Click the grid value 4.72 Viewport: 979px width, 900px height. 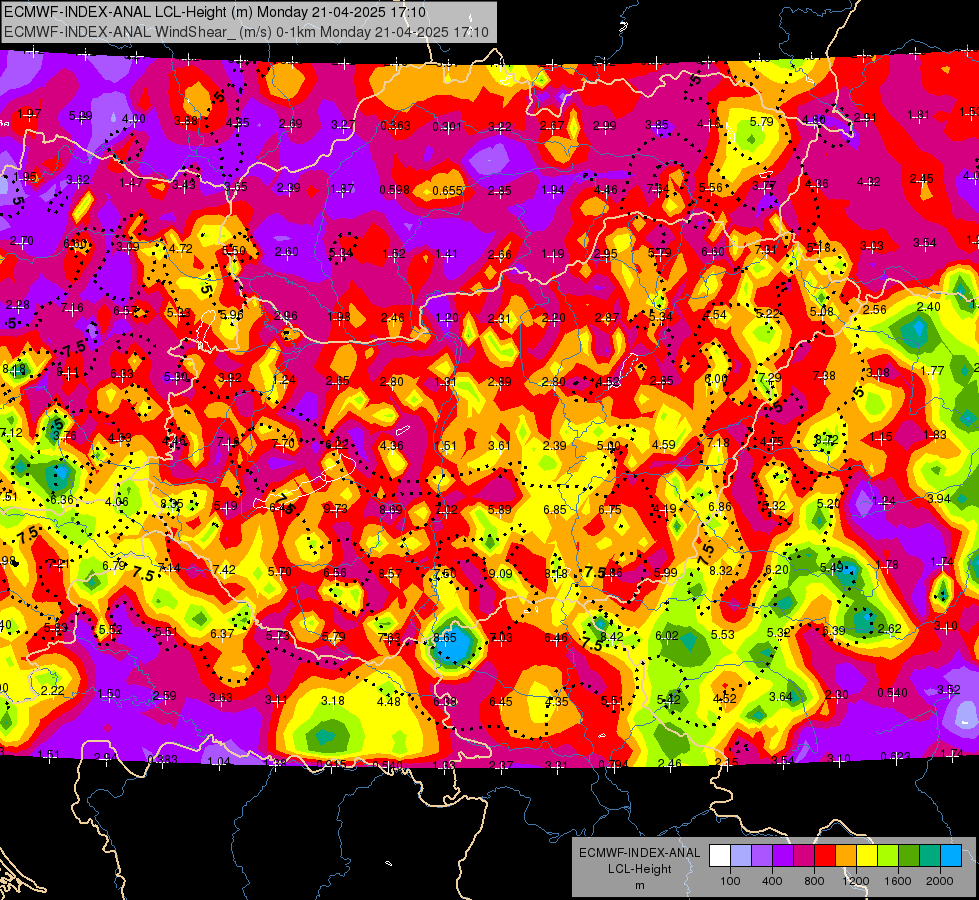[180, 249]
